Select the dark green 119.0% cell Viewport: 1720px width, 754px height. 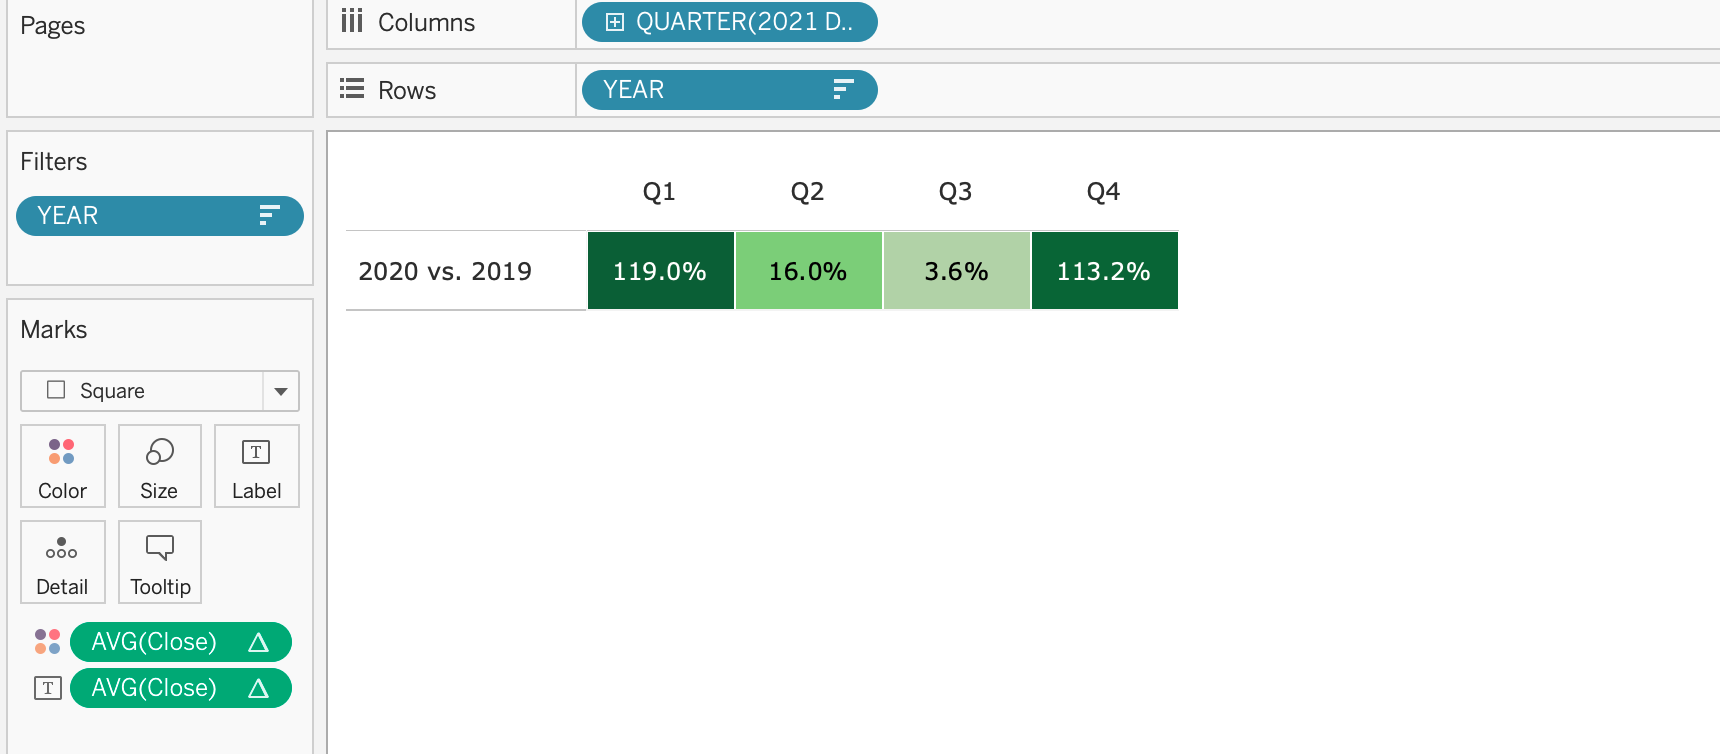(x=660, y=270)
